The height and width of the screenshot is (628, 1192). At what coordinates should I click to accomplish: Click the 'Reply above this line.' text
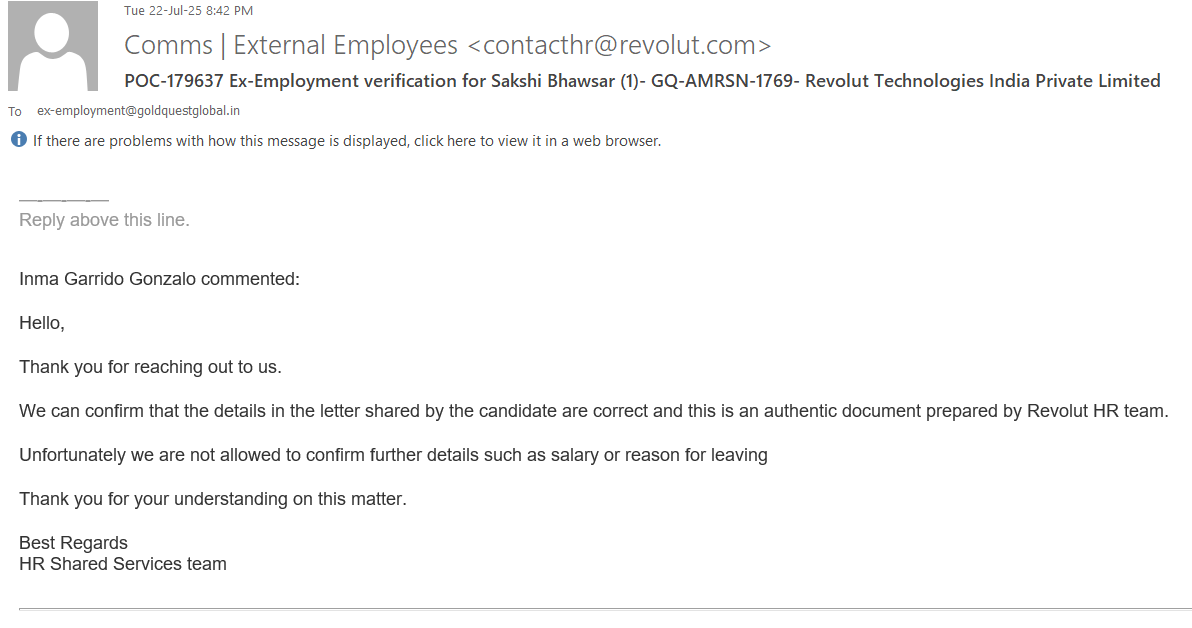click(x=104, y=220)
